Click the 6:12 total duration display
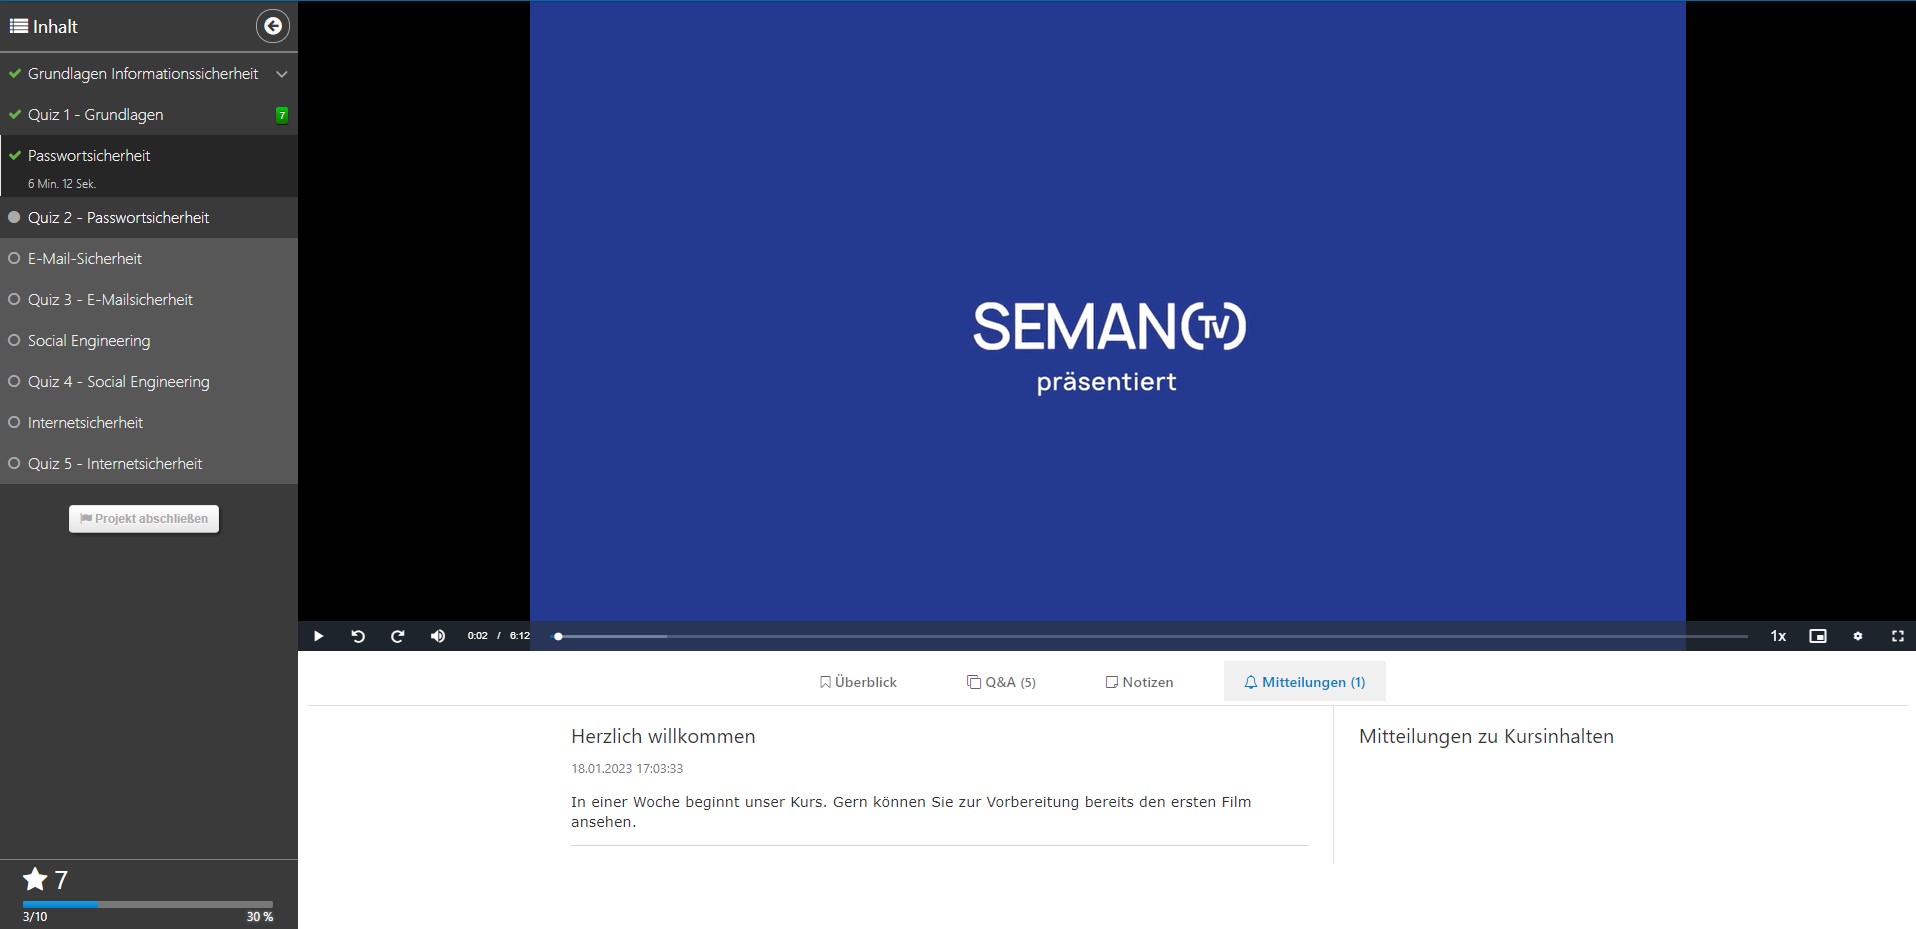 [520, 636]
